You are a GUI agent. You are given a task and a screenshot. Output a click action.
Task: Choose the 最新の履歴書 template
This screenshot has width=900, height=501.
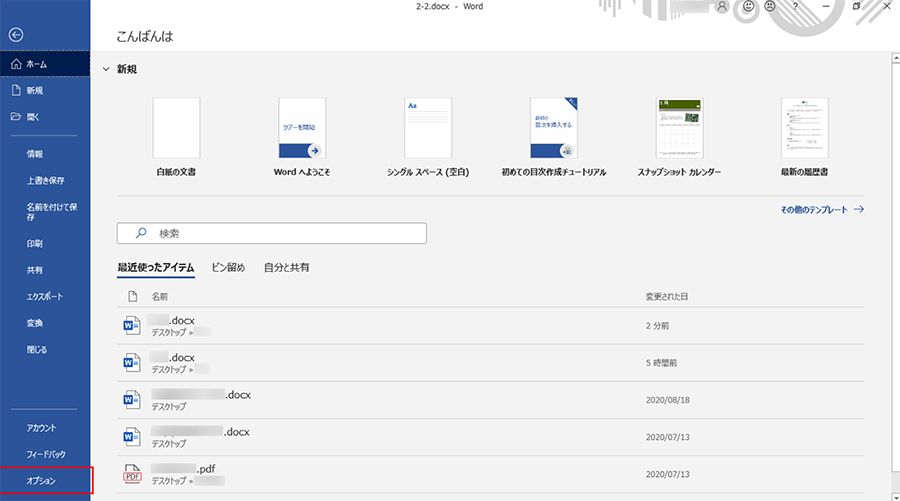(805, 137)
